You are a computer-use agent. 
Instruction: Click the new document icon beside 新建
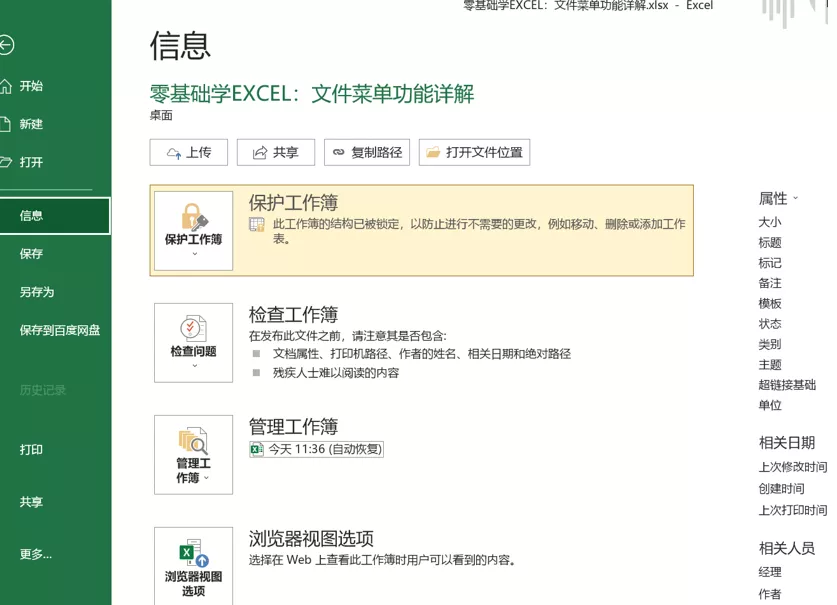pyautogui.click(x=5, y=124)
